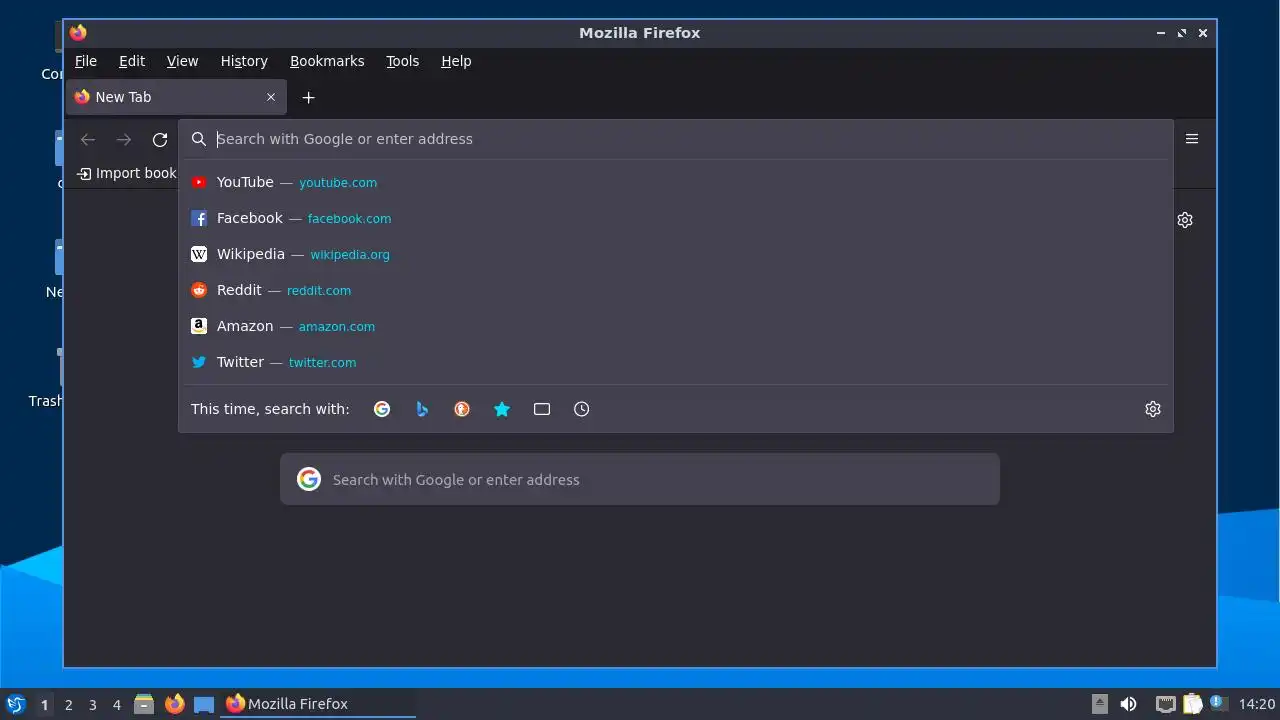Open the File menu

[86, 61]
